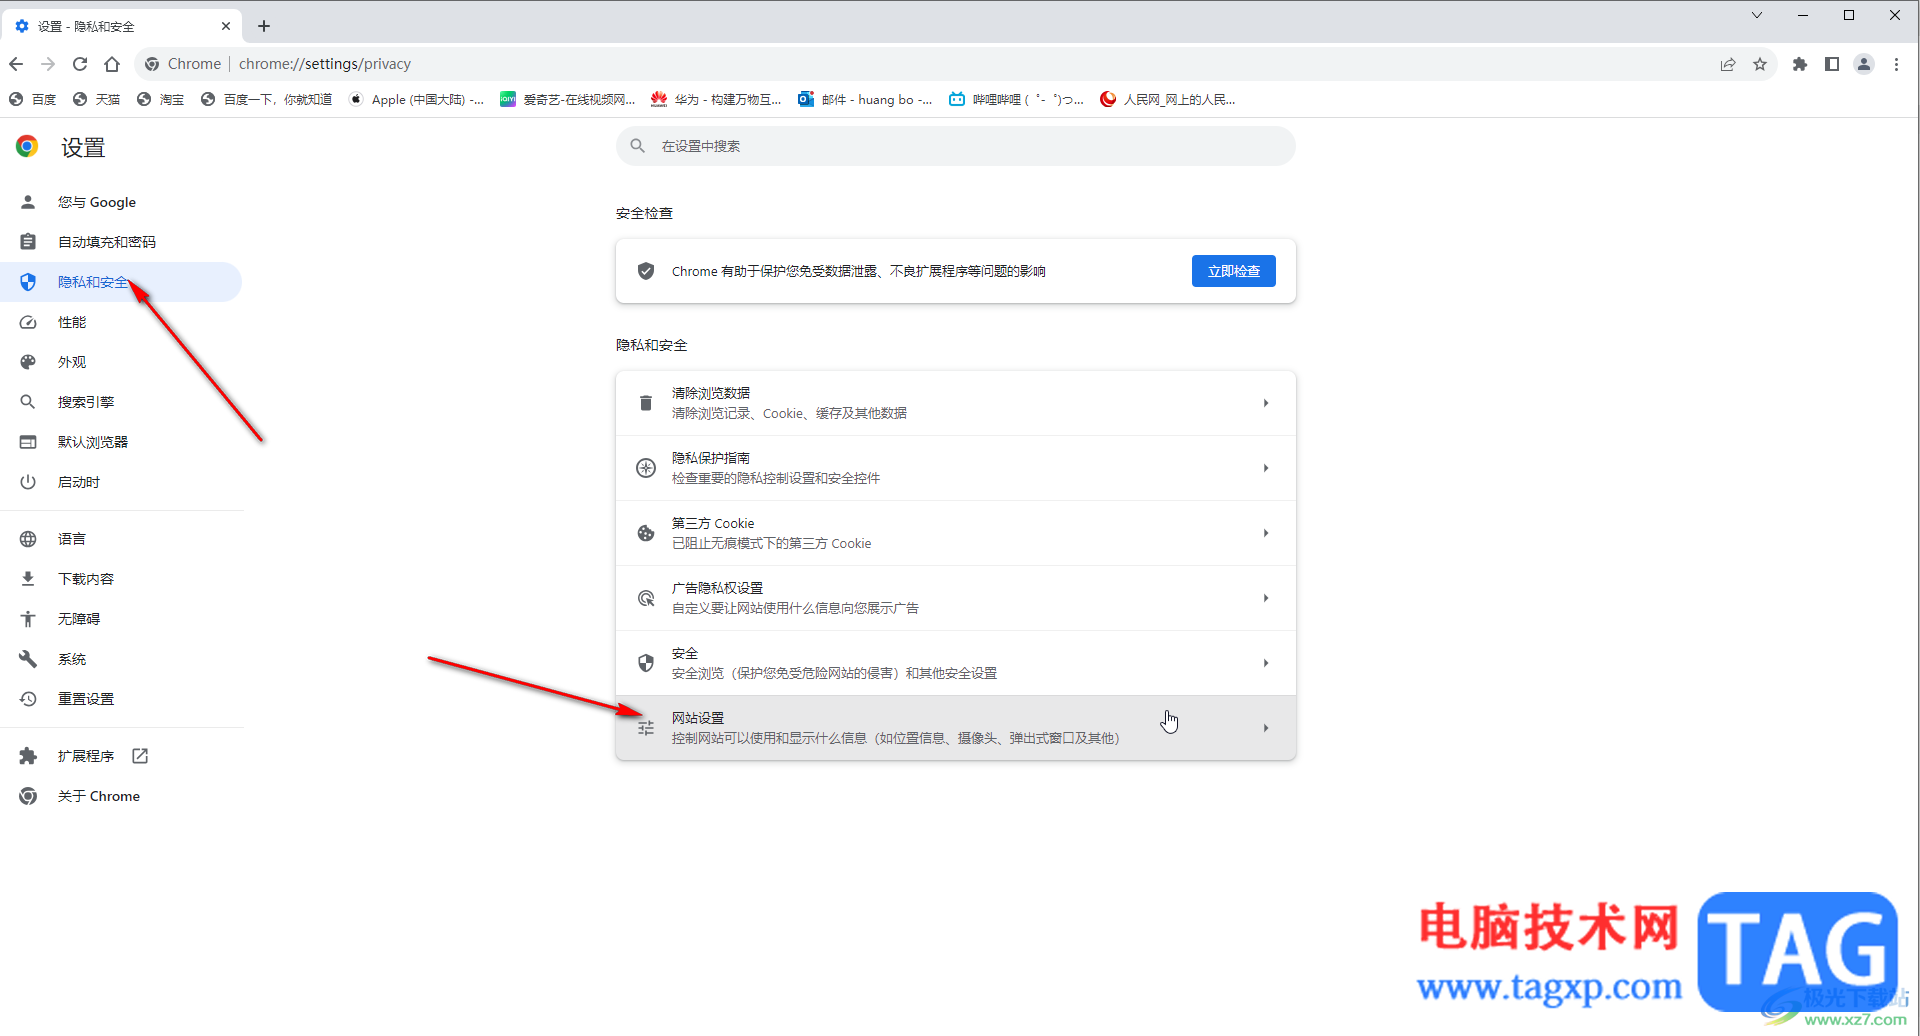Open 爱奇艺 bookmark
Screen dimensions: 1920x1036
pos(568,99)
